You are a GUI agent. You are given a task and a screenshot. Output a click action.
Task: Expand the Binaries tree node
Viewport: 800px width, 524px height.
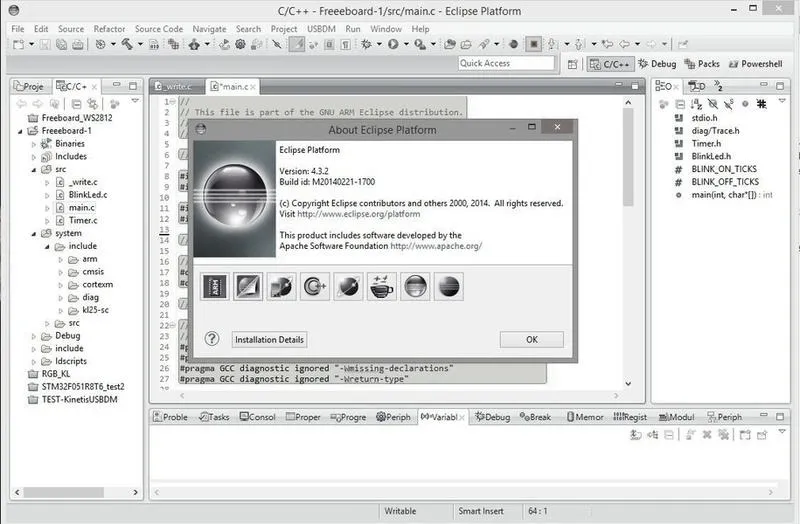point(34,144)
